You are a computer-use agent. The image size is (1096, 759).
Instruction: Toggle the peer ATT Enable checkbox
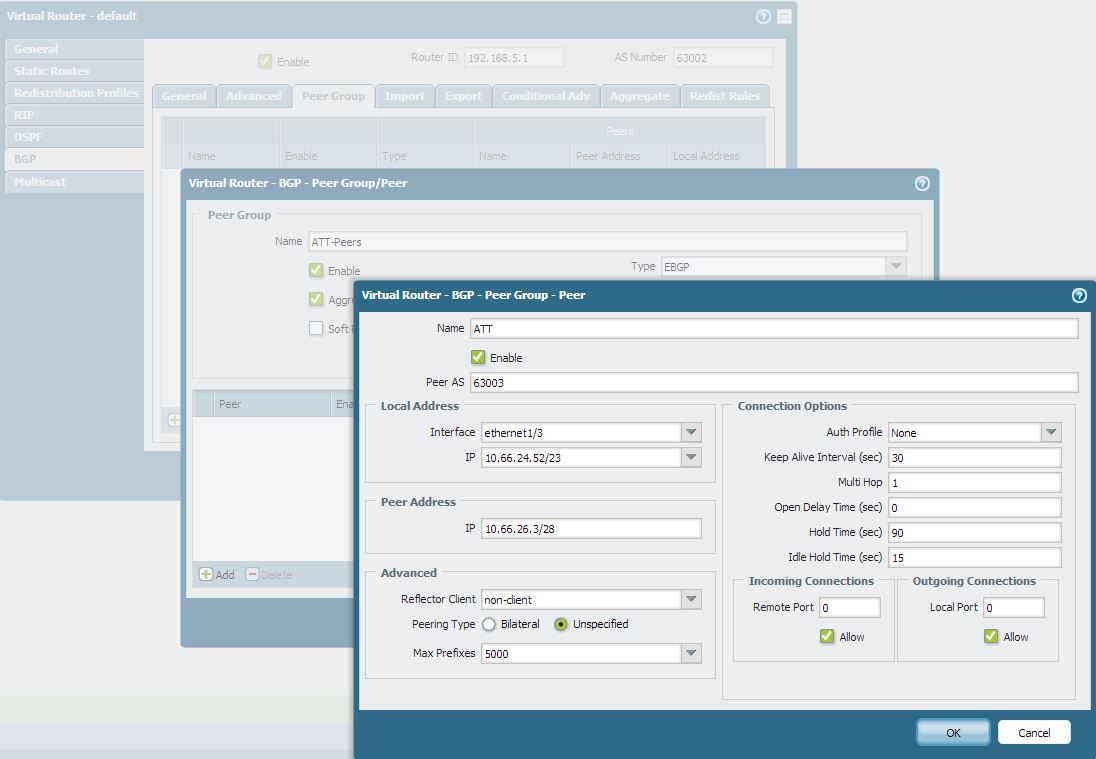478,357
